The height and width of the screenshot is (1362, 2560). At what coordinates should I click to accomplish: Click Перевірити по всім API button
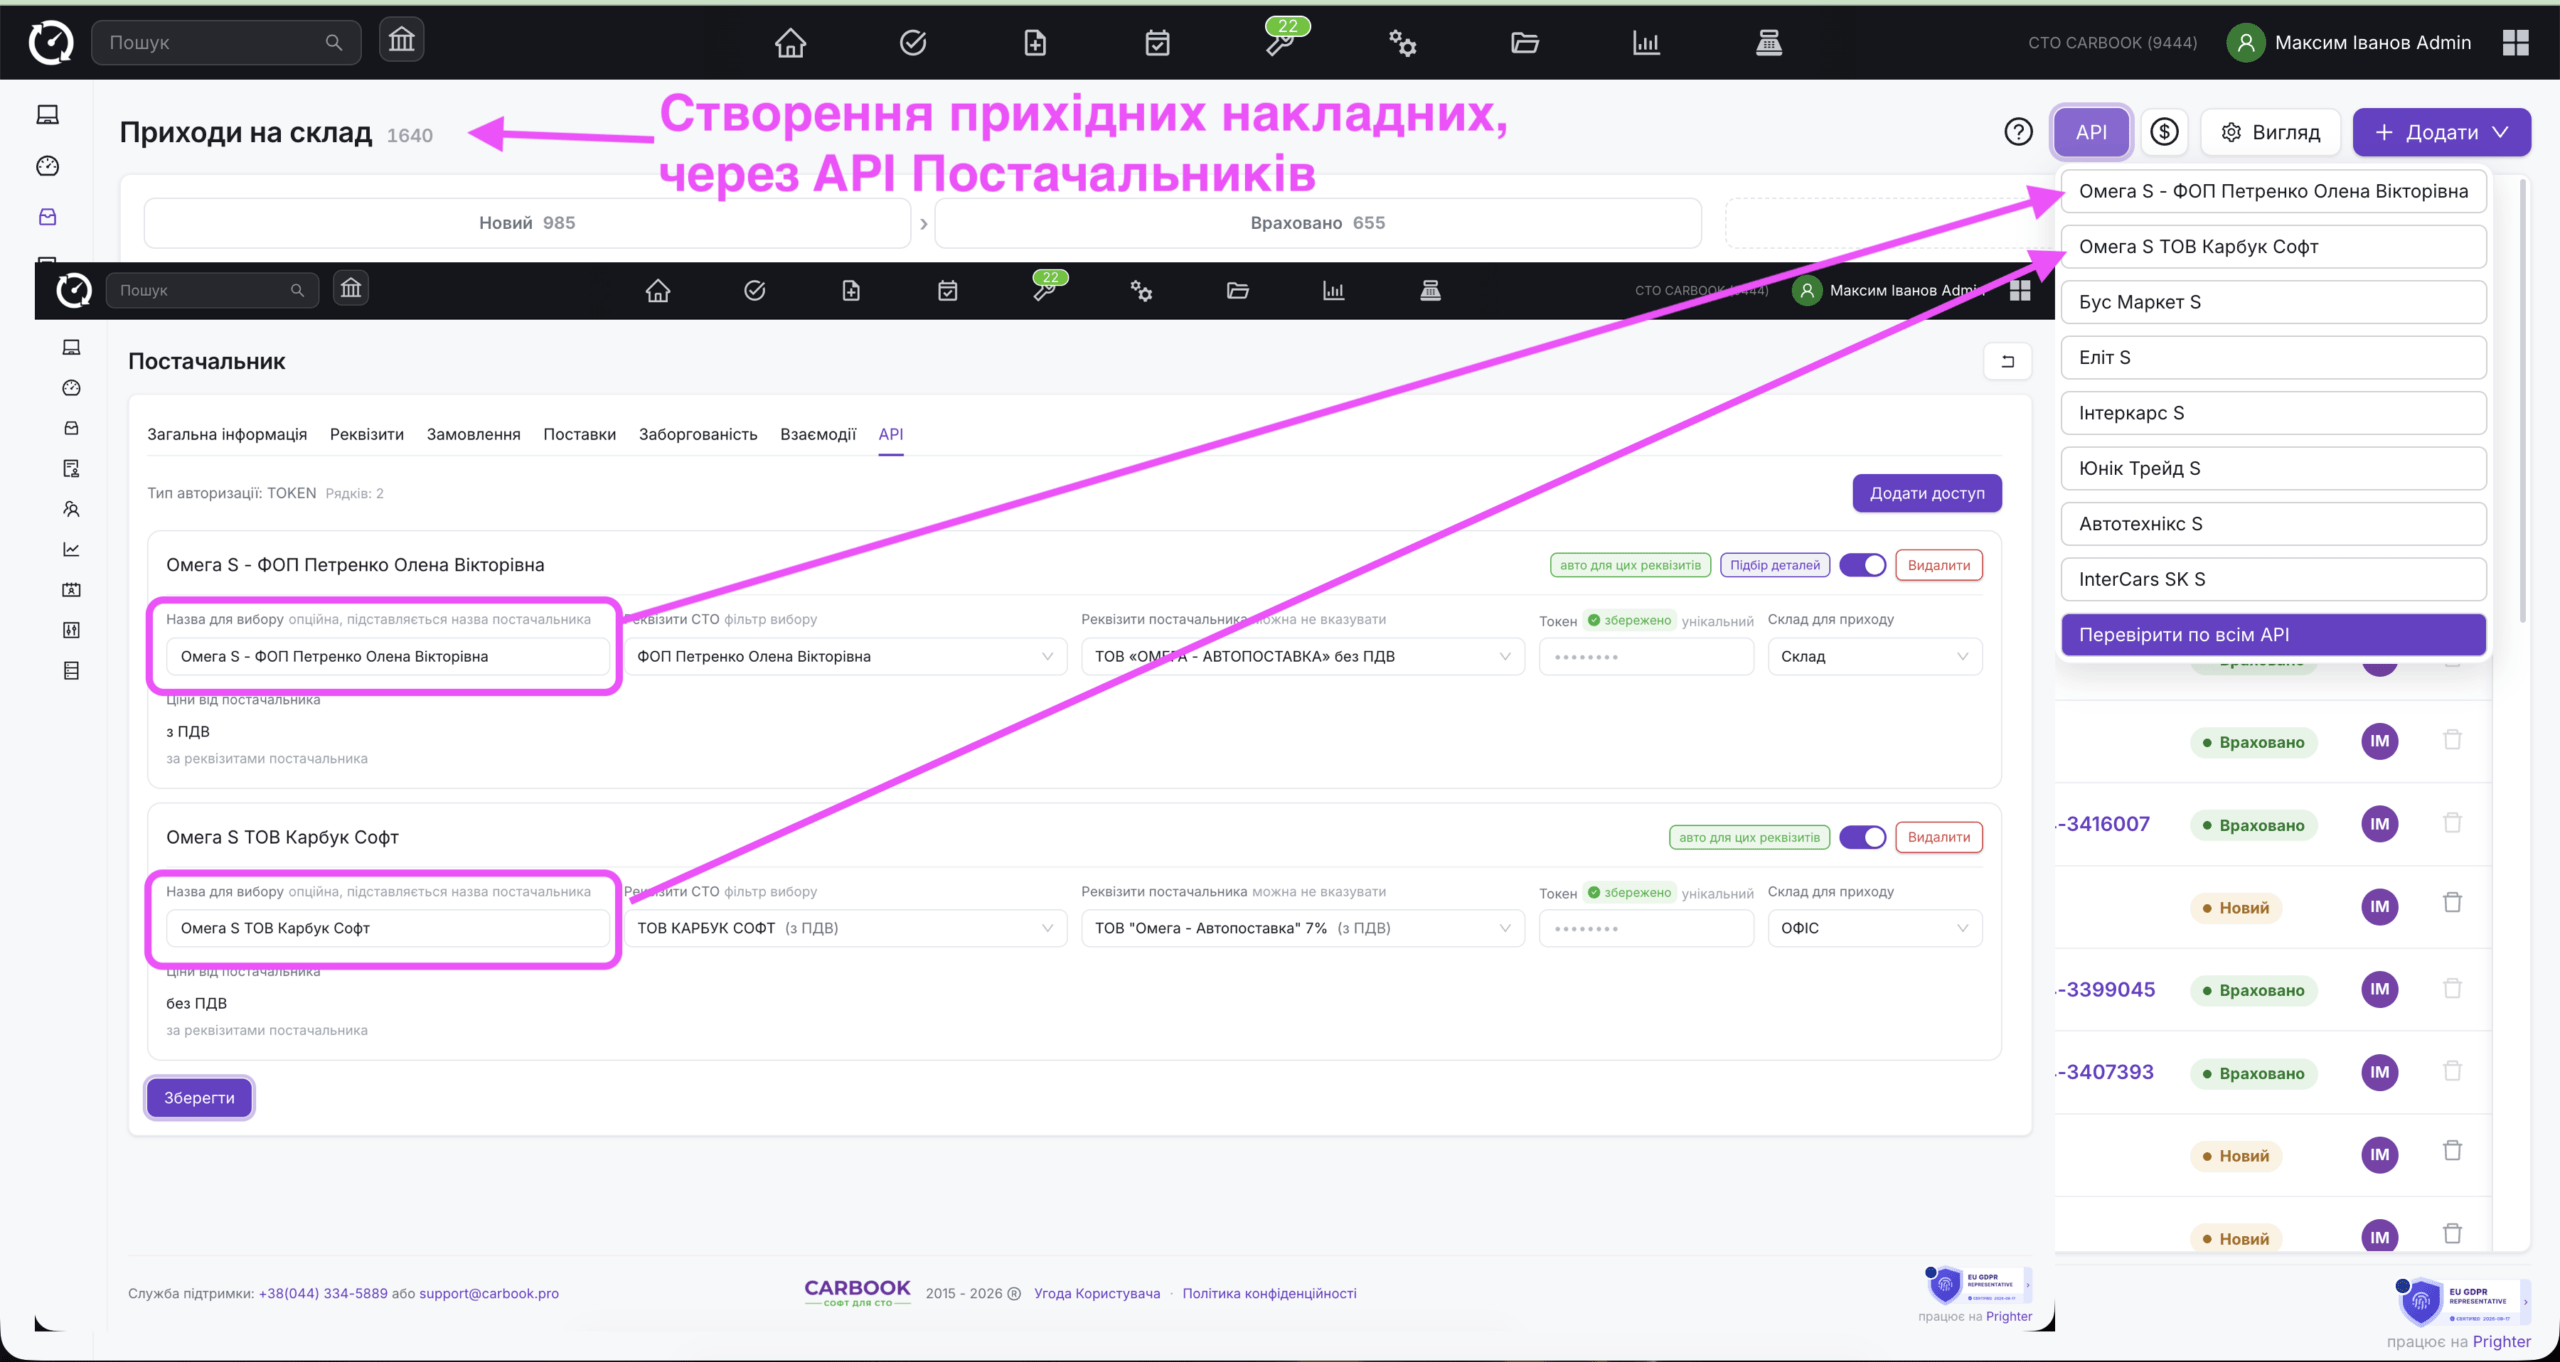[x=2273, y=635]
